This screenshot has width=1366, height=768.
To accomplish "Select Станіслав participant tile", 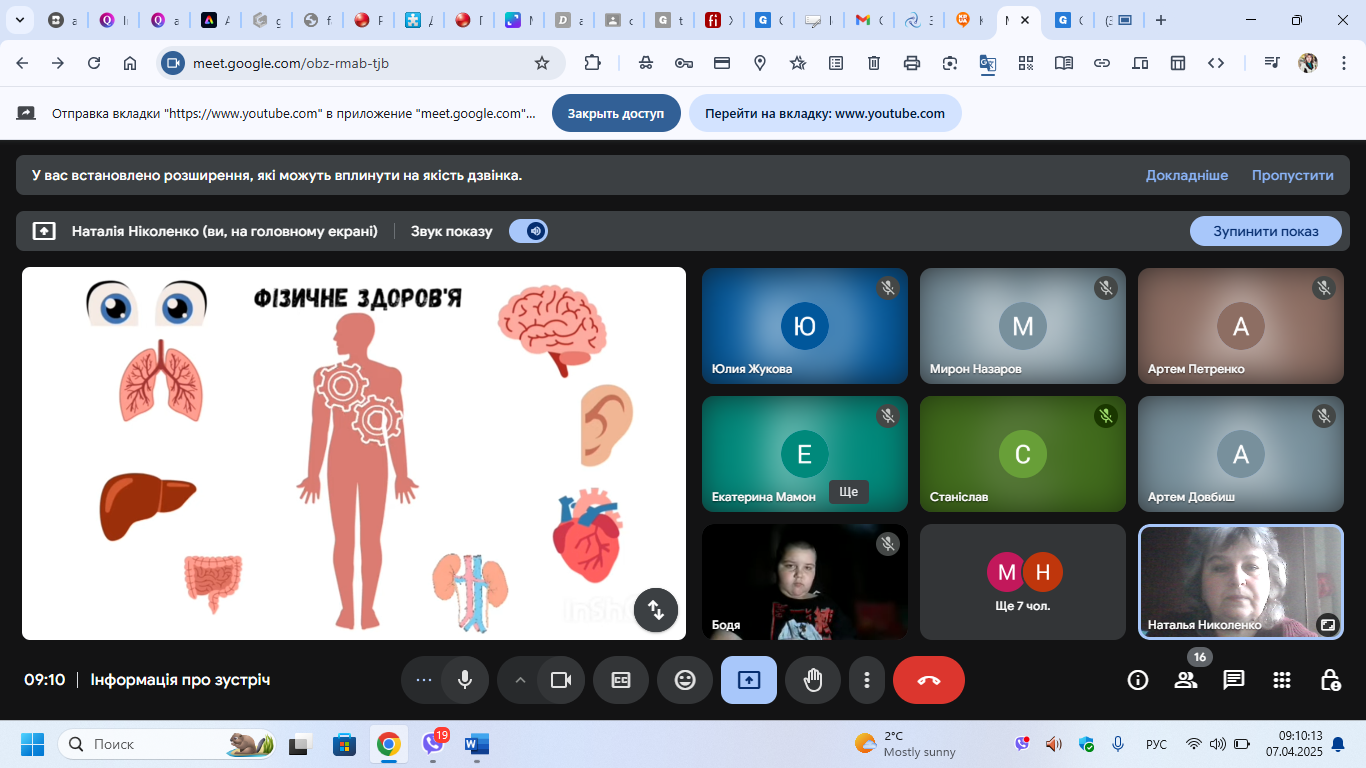I will click(x=1023, y=454).
